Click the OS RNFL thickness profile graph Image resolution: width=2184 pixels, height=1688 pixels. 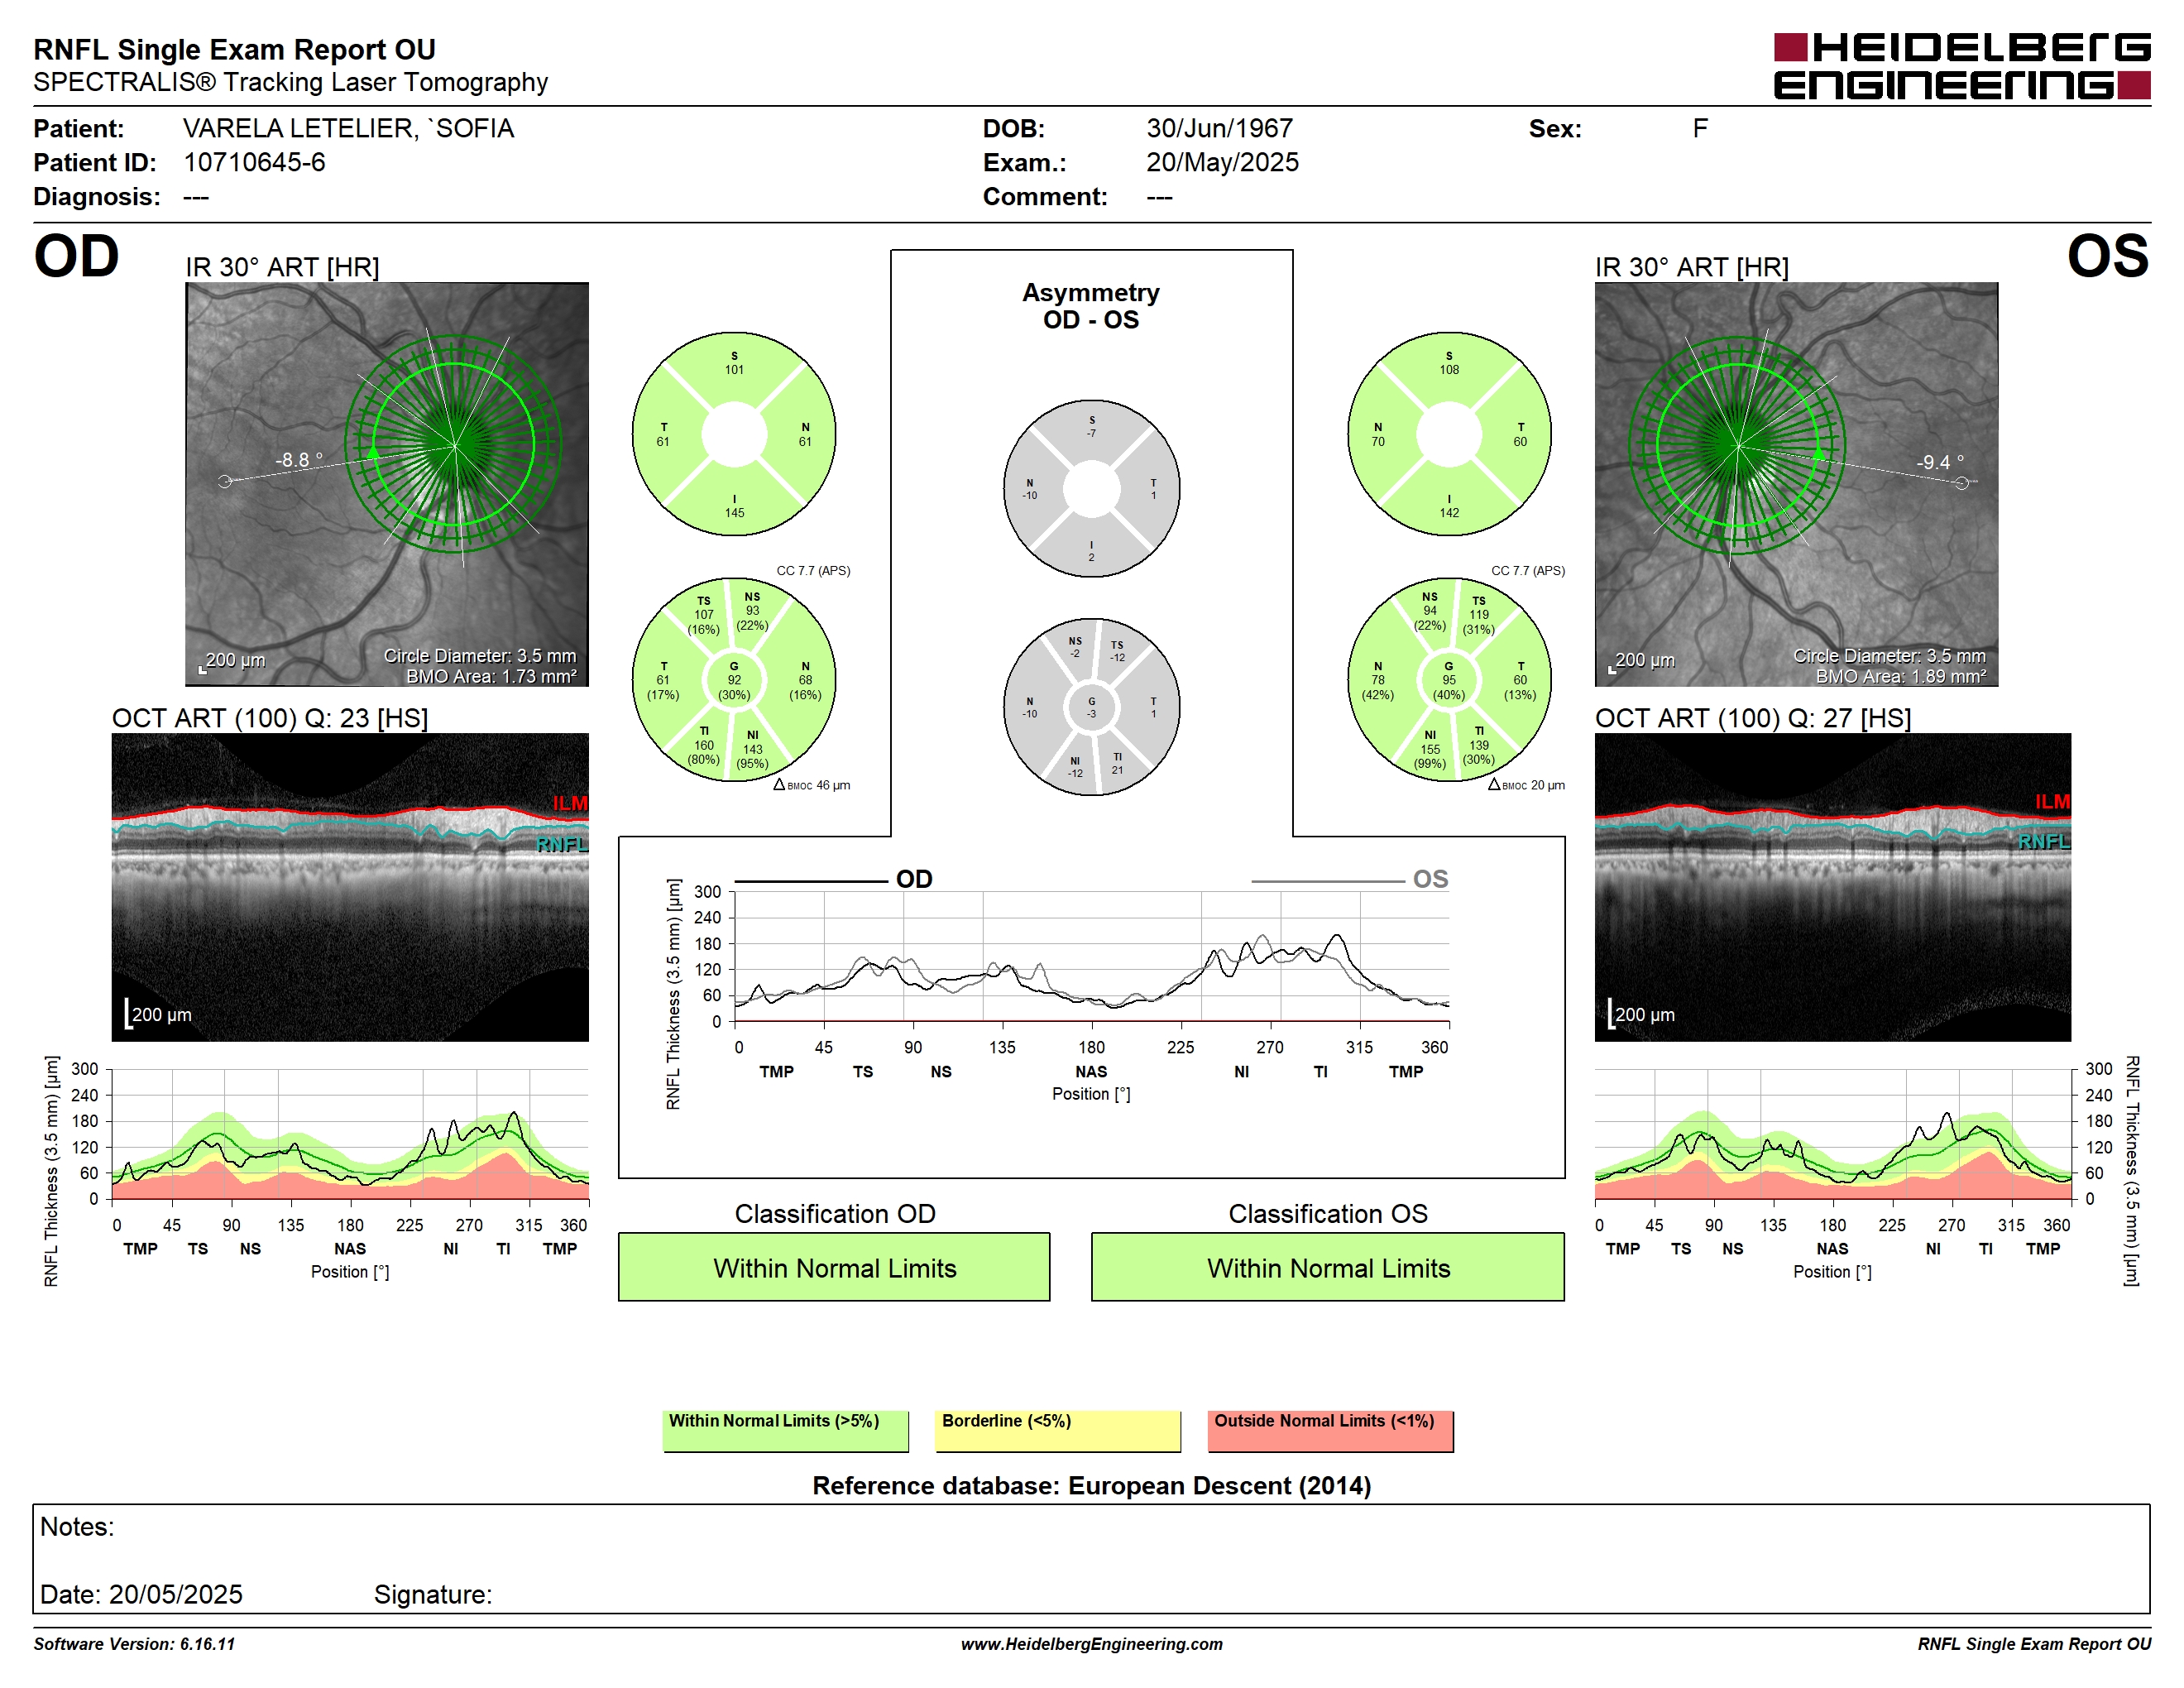(1832, 1134)
